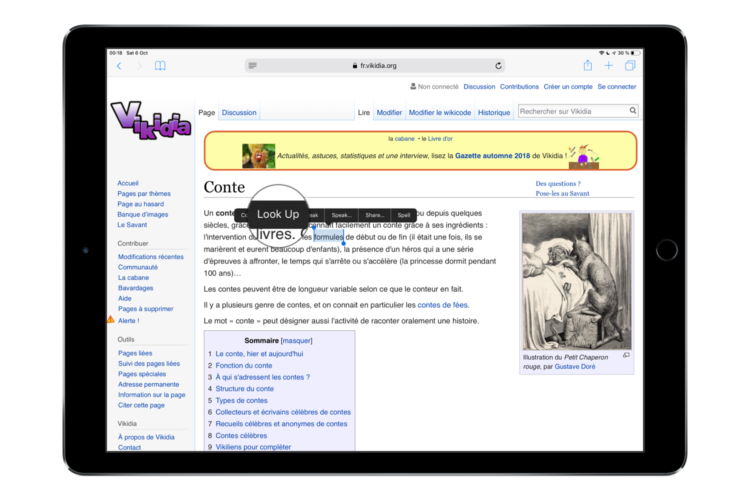The width and height of the screenshot is (750, 500).
Task: Jump to Le conte, hier et aujourd'hui
Action: (259, 354)
